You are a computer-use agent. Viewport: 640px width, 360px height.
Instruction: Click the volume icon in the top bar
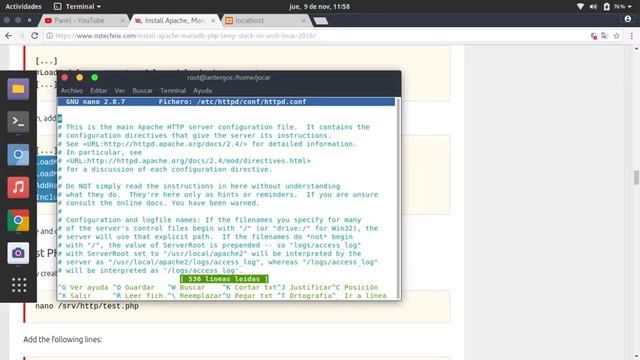593,7
